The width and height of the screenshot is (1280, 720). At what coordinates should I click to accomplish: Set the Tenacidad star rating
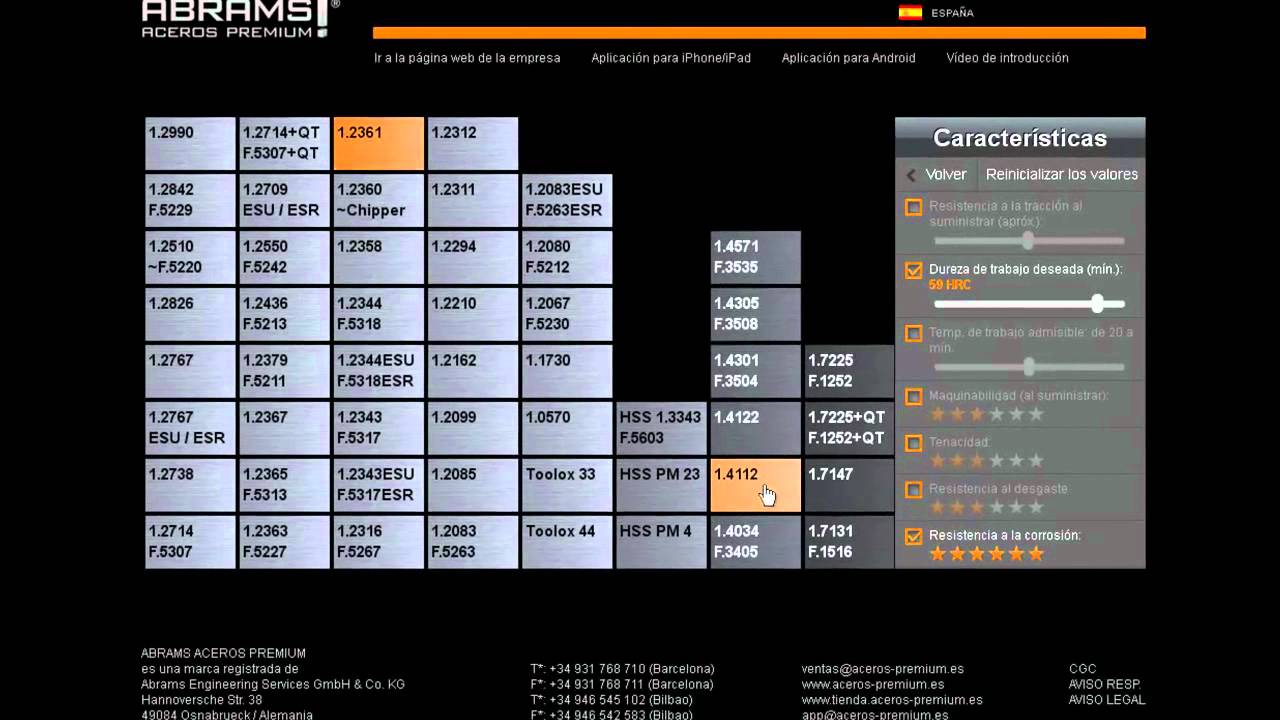[x=987, y=461]
